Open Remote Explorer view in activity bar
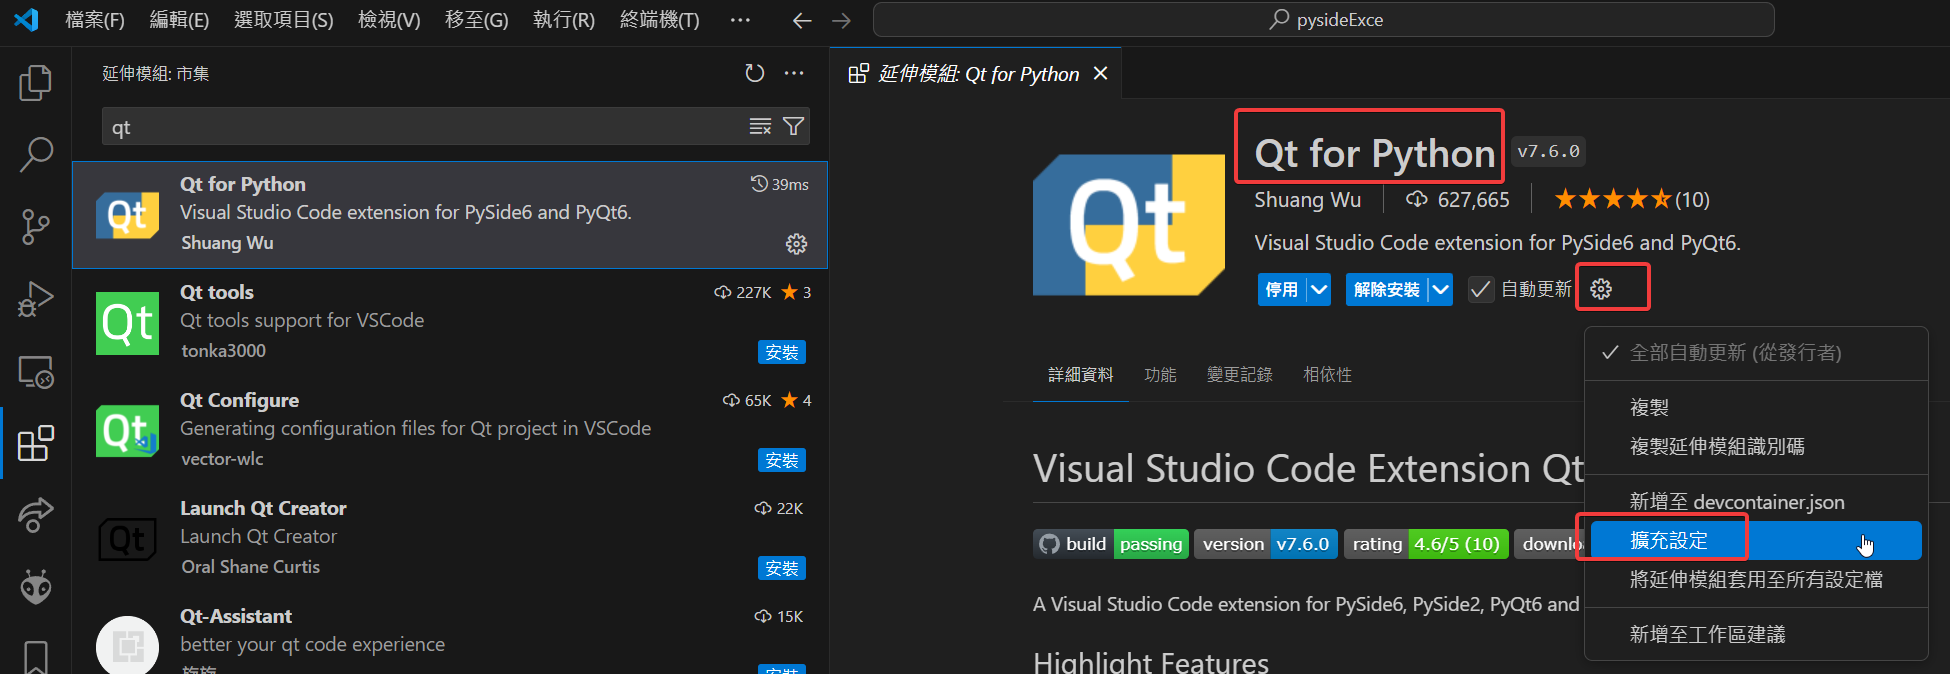1950x674 pixels. [x=36, y=371]
